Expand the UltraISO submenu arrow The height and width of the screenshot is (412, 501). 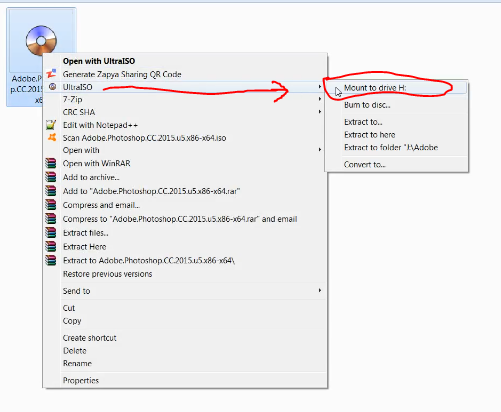point(320,87)
